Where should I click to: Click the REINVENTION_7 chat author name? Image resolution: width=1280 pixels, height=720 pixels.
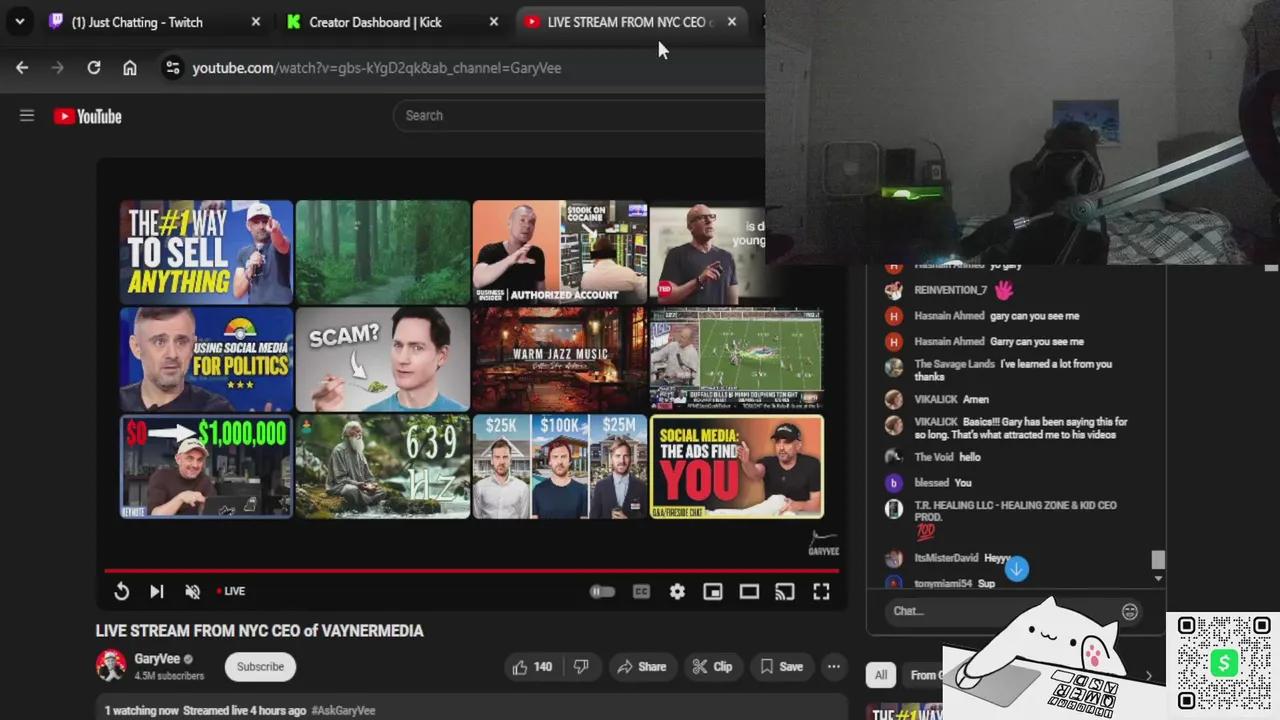[950, 290]
